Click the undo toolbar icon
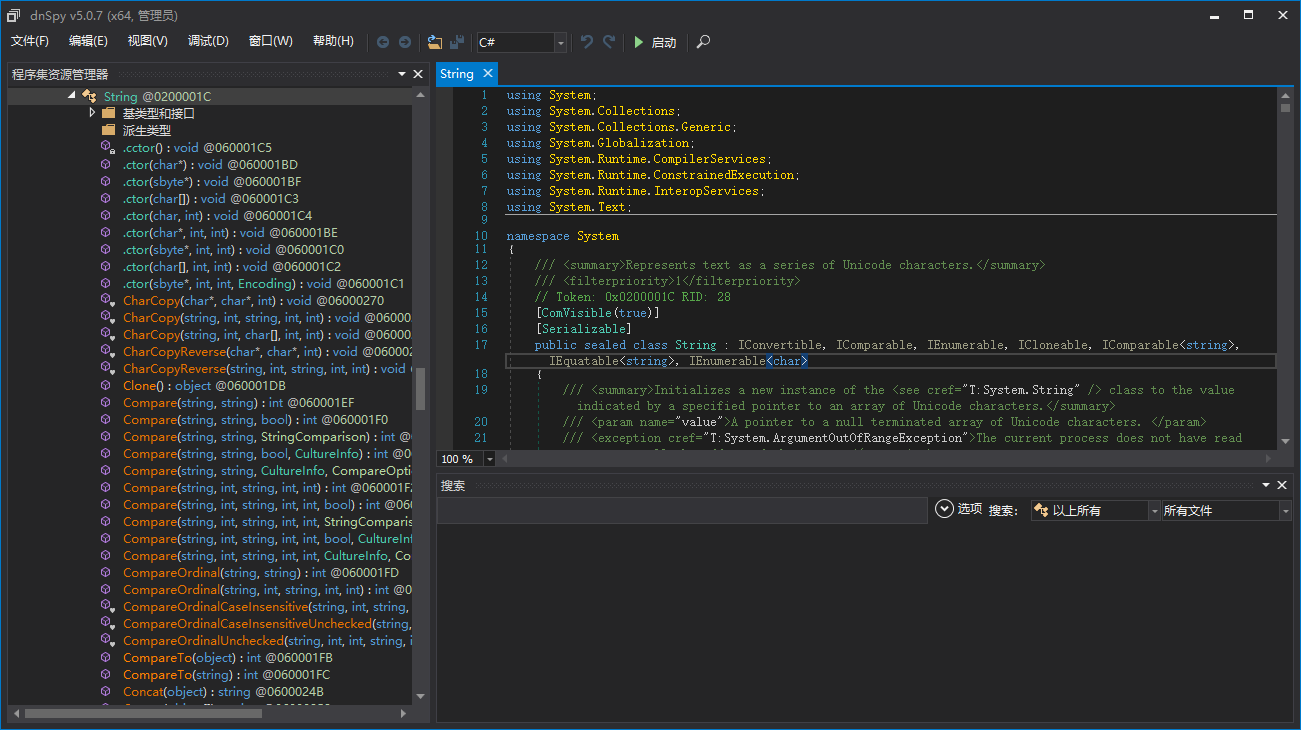The width and height of the screenshot is (1301, 730). coord(587,42)
